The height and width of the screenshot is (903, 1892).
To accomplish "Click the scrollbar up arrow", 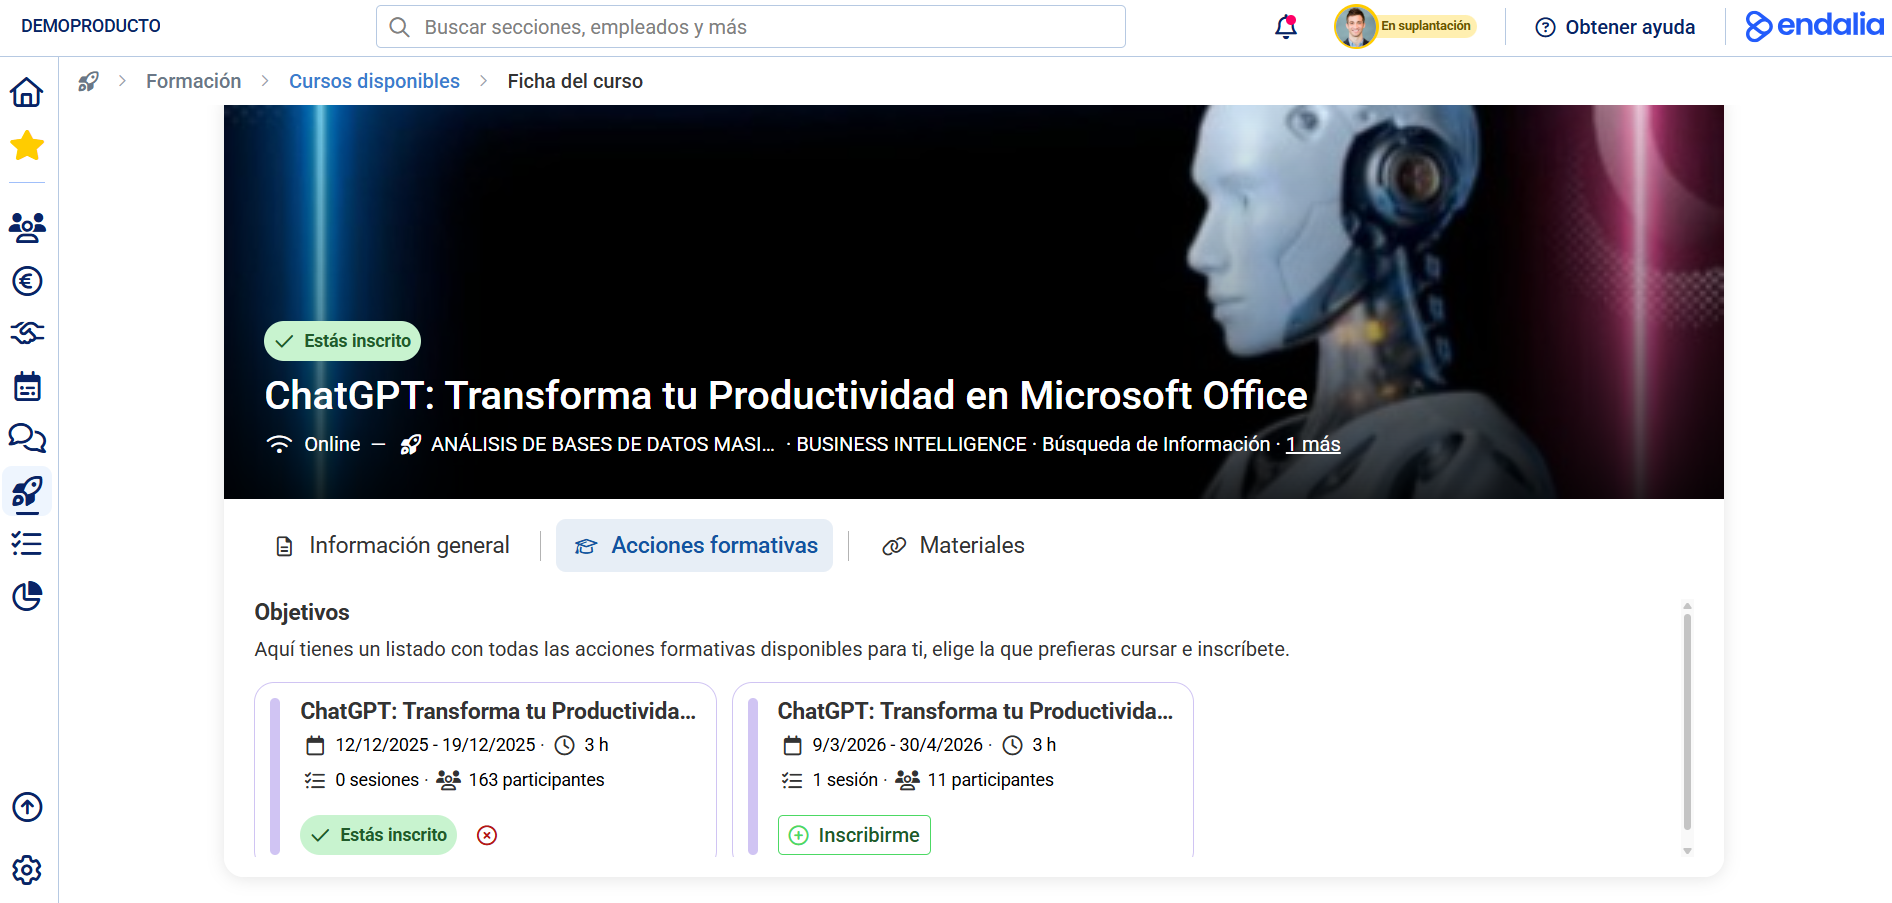I will click(1687, 606).
